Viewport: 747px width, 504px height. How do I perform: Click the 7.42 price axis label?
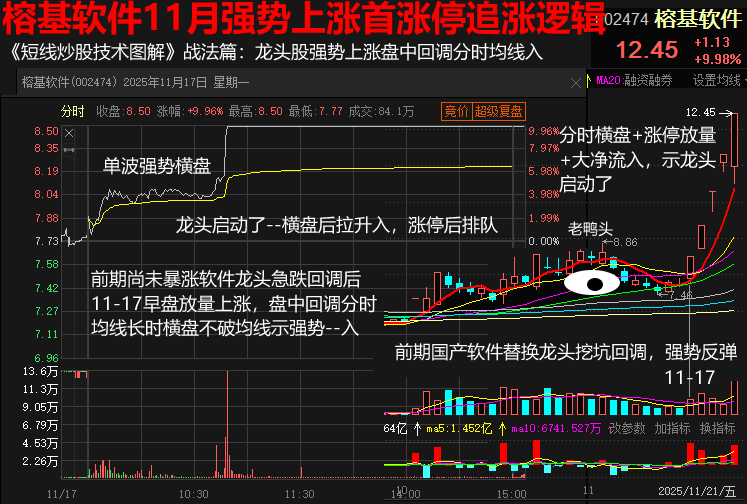point(46,288)
